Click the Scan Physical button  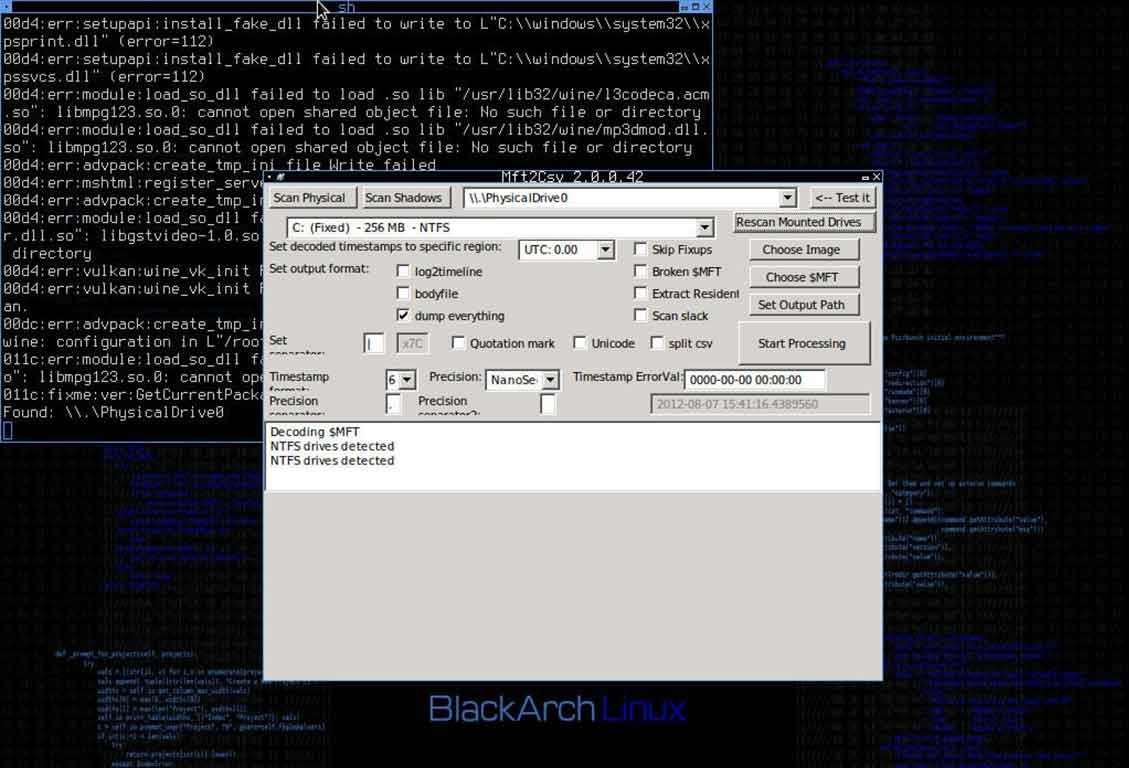[x=310, y=197]
